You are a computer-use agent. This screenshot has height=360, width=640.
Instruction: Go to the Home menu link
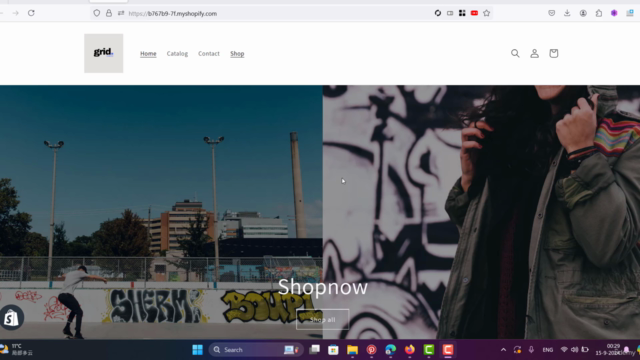(x=148, y=53)
